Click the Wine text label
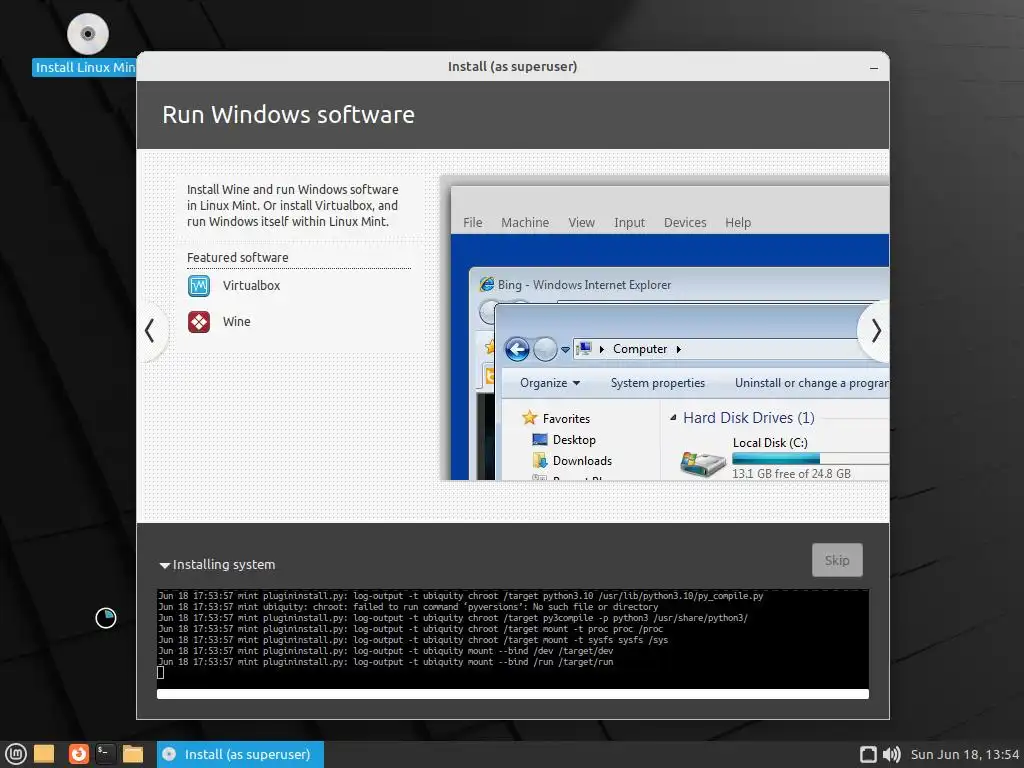 tap(236, 322)
